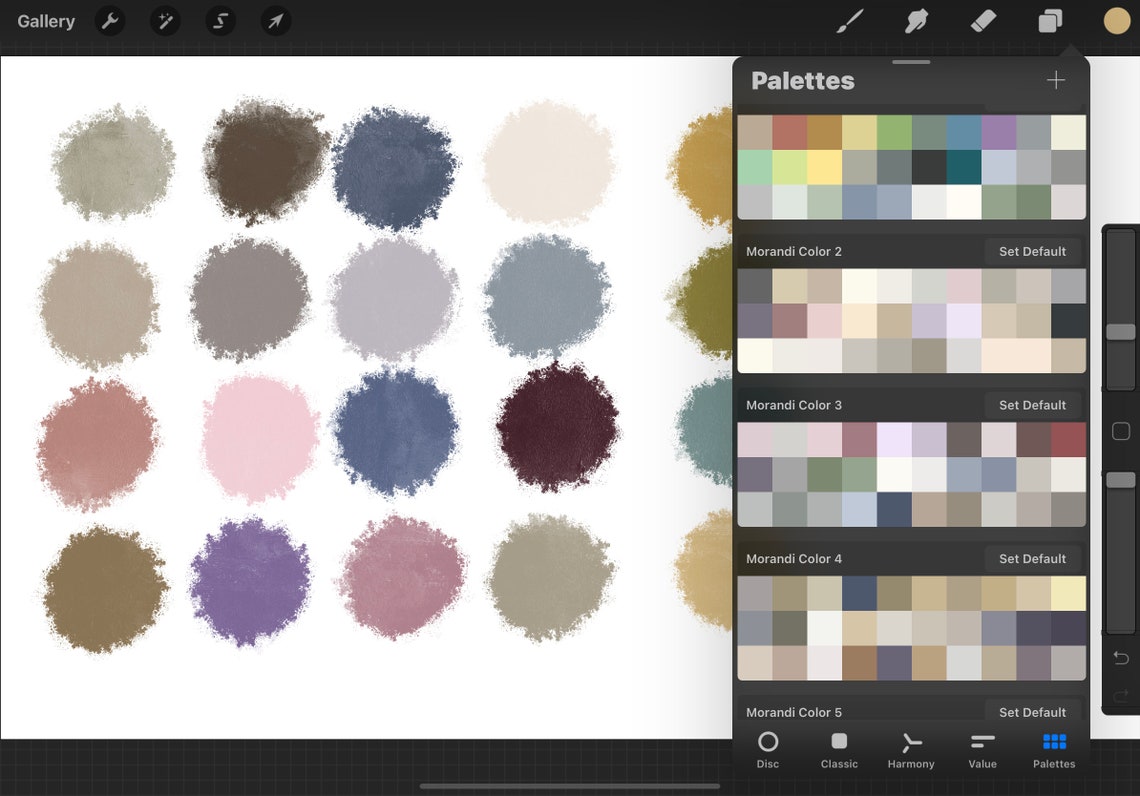Select the Eraser tool
The height and width of the screenshot is (796, 1140).
pyautogui.click(x=983, y=20)
